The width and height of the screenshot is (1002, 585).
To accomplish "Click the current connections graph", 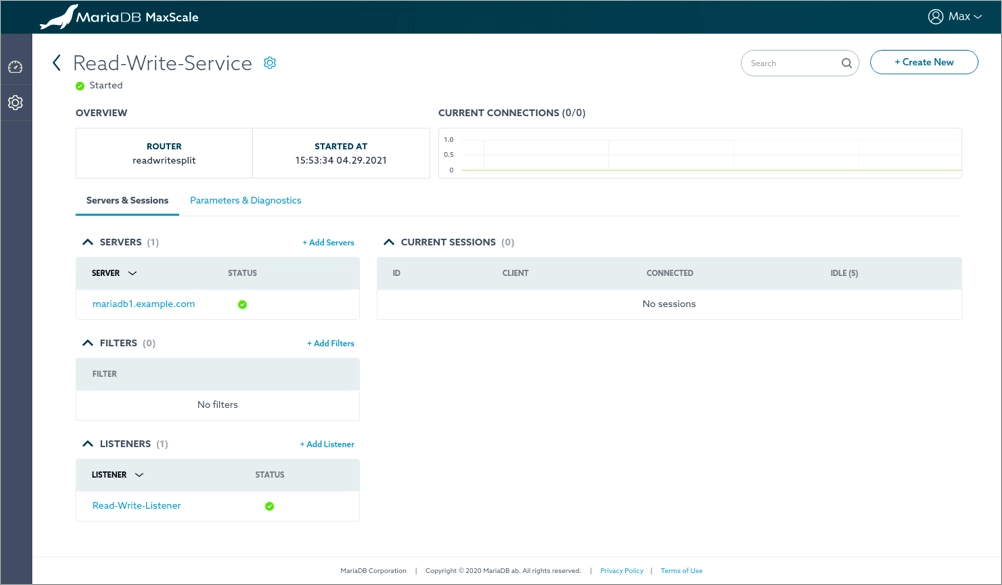I will click(700, 153).
